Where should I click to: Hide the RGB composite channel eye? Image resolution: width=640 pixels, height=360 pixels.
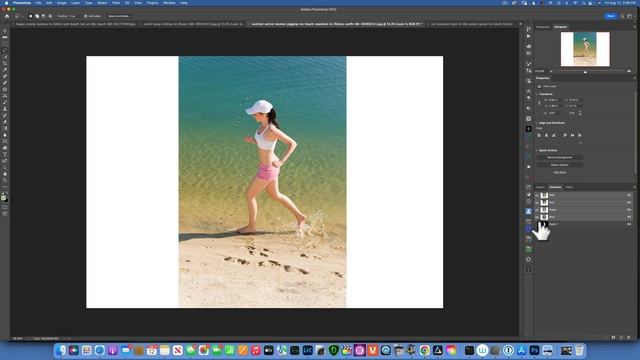pyautogui.click(x=537, y=195)
